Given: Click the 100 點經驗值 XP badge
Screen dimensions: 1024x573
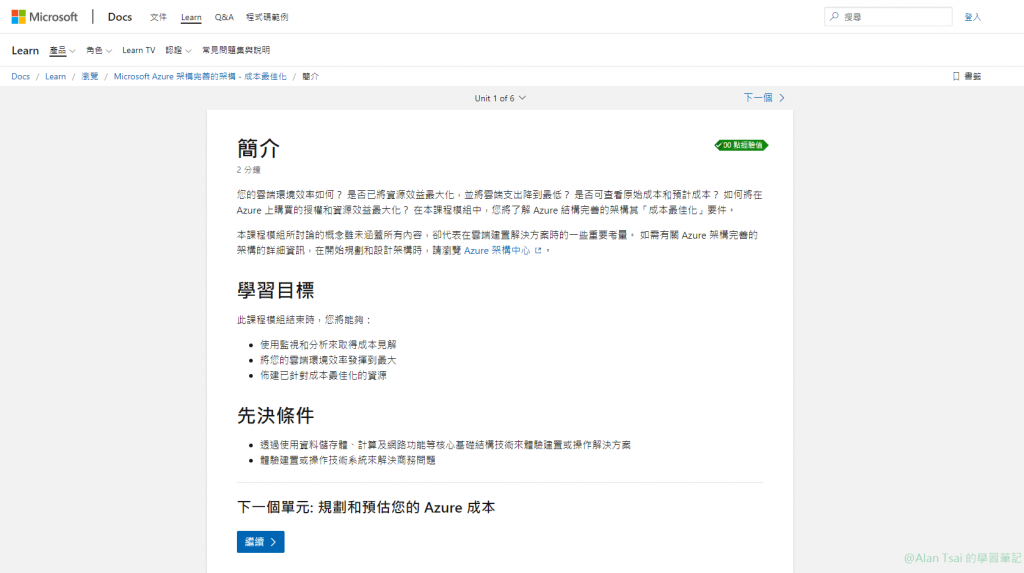Looking at the screenshot, I should [x=741, y=145].
